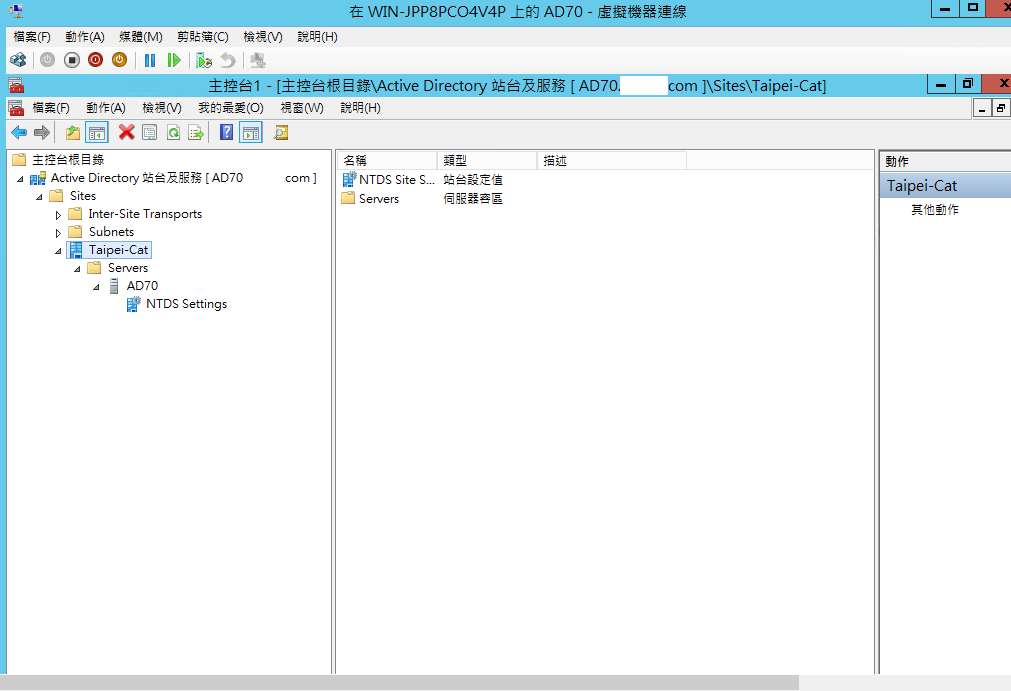Screen dimensions: 1011x691
Task: Open 動作(A) menu in the MMC console
Action: point(106,108)
